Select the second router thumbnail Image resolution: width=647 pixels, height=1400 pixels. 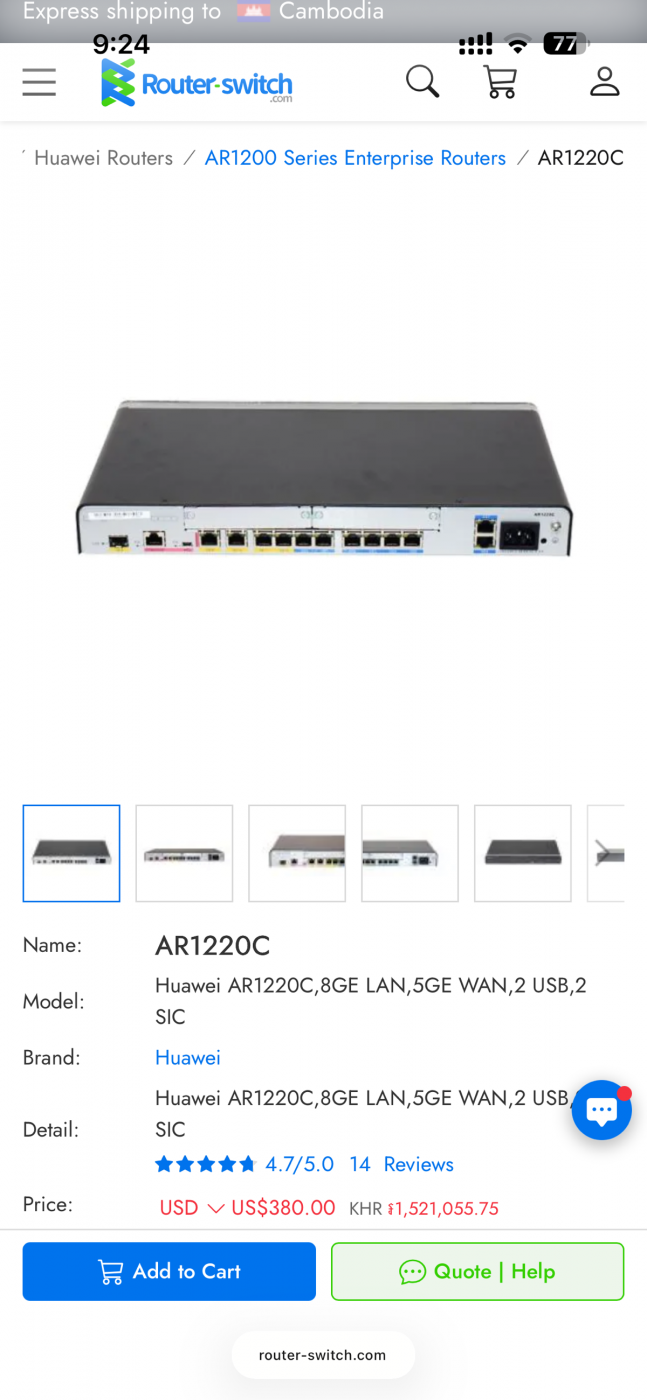[x=184, y=853]
